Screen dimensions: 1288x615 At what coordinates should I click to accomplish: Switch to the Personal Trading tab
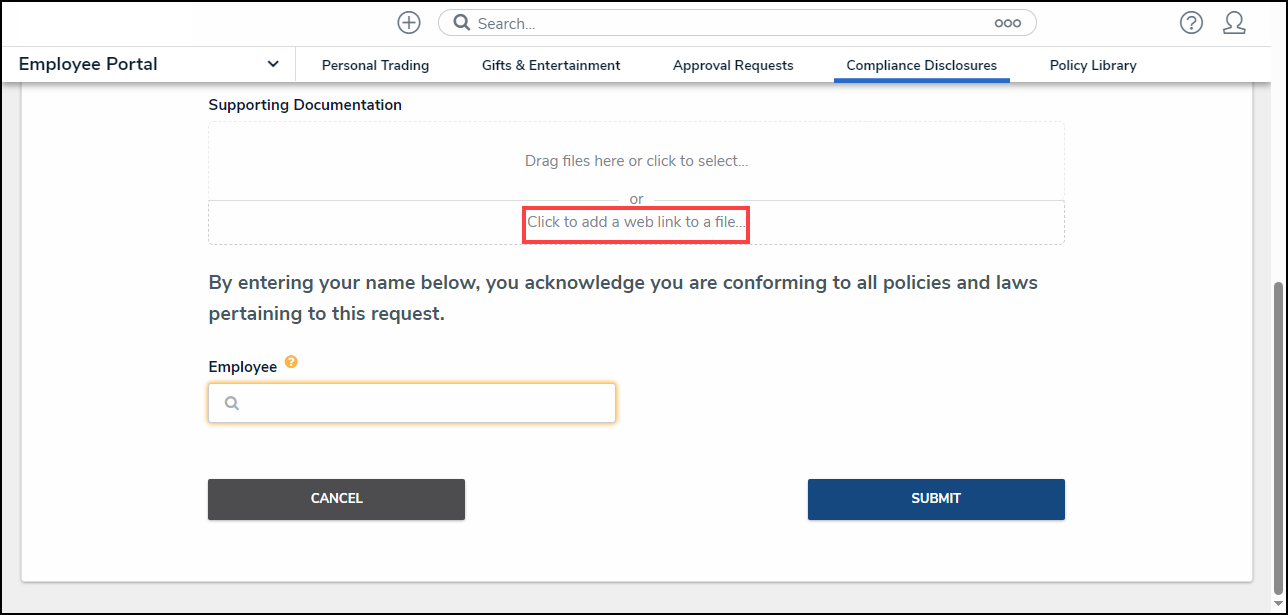pos(375,65)
